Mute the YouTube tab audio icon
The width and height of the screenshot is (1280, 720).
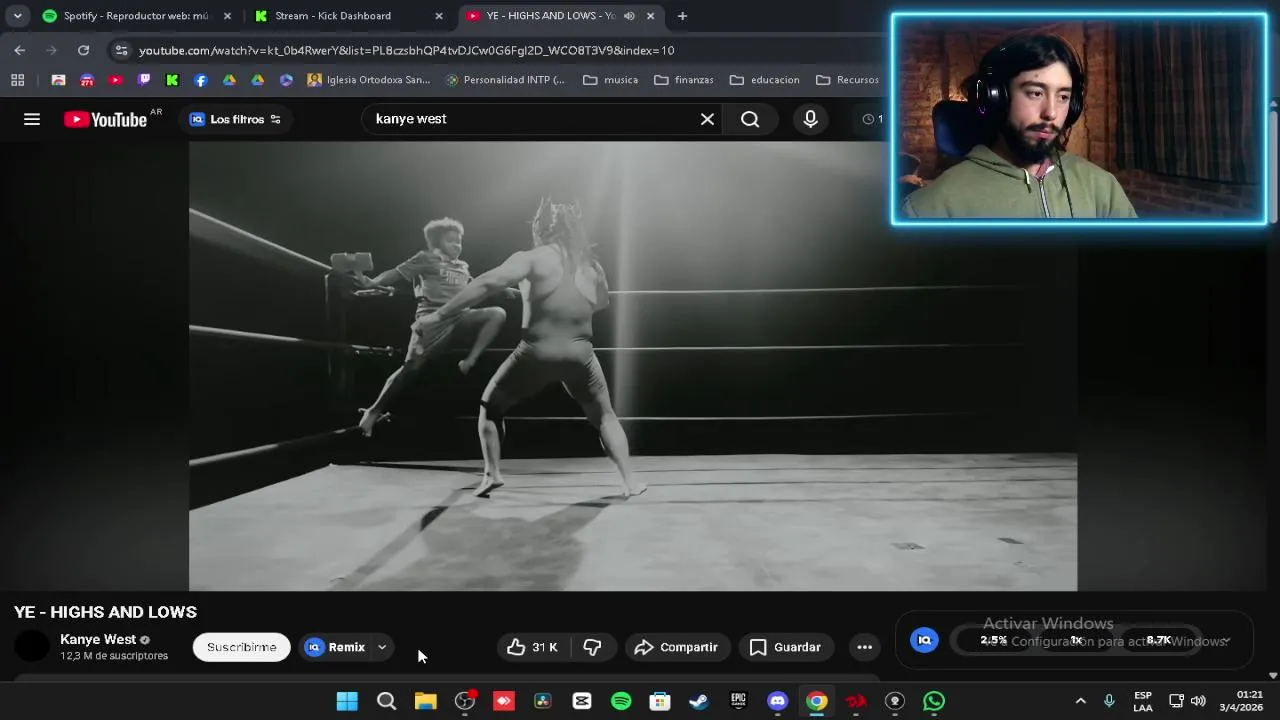tap(629, 16)
